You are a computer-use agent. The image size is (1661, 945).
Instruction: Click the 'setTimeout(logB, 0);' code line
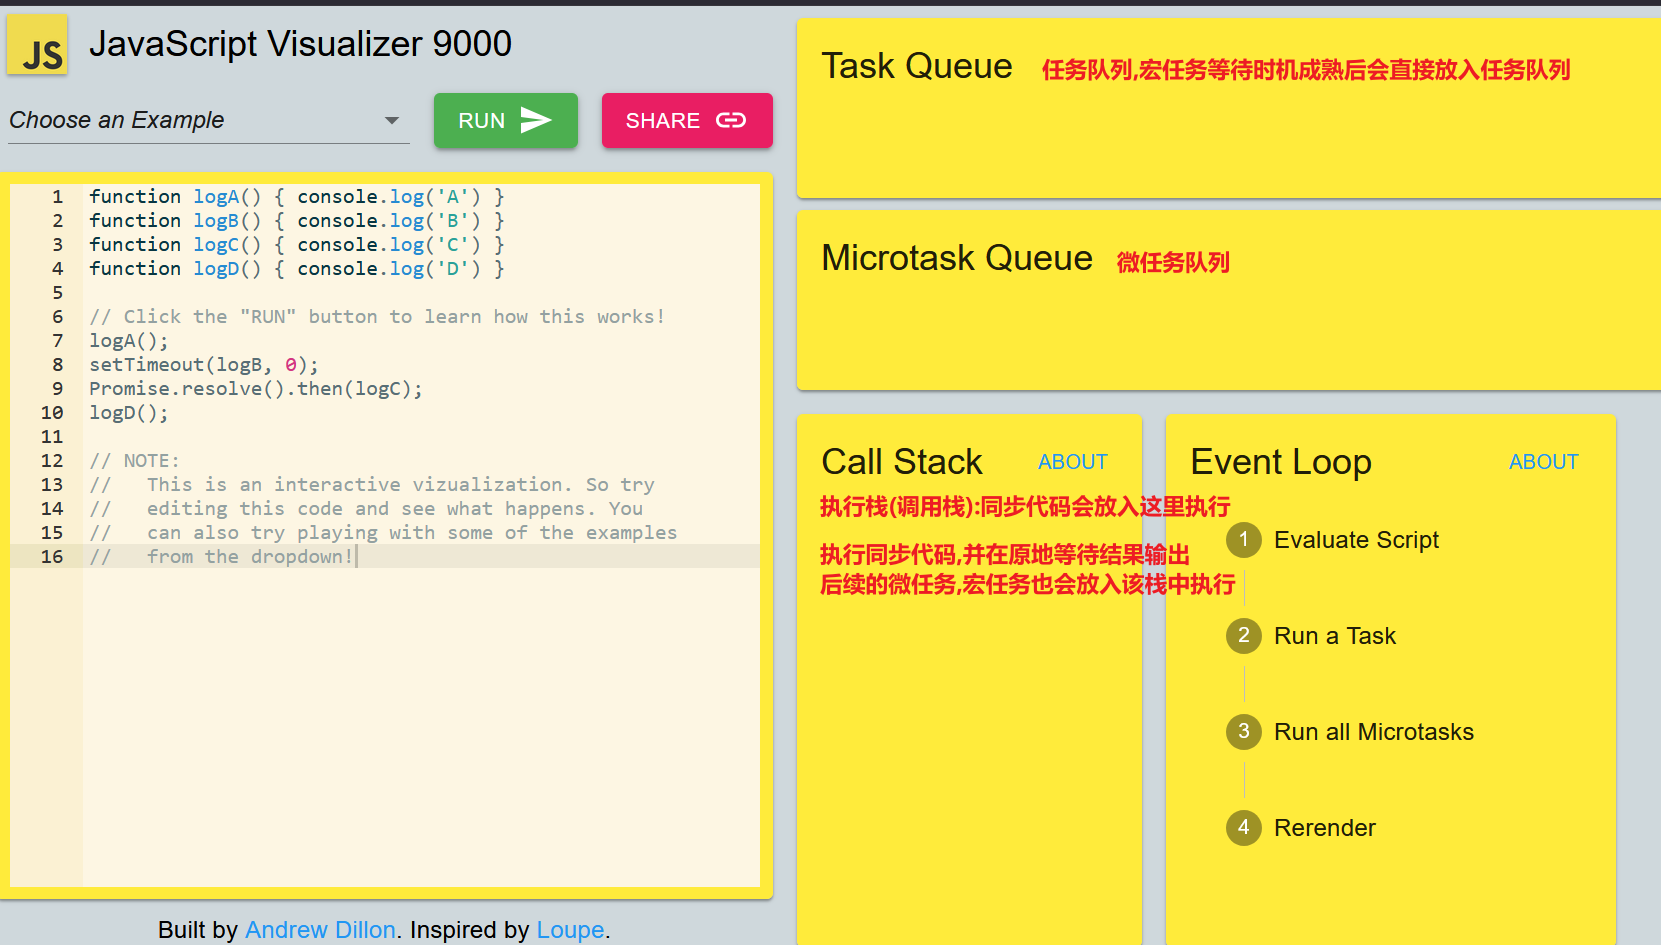(204, 365)
